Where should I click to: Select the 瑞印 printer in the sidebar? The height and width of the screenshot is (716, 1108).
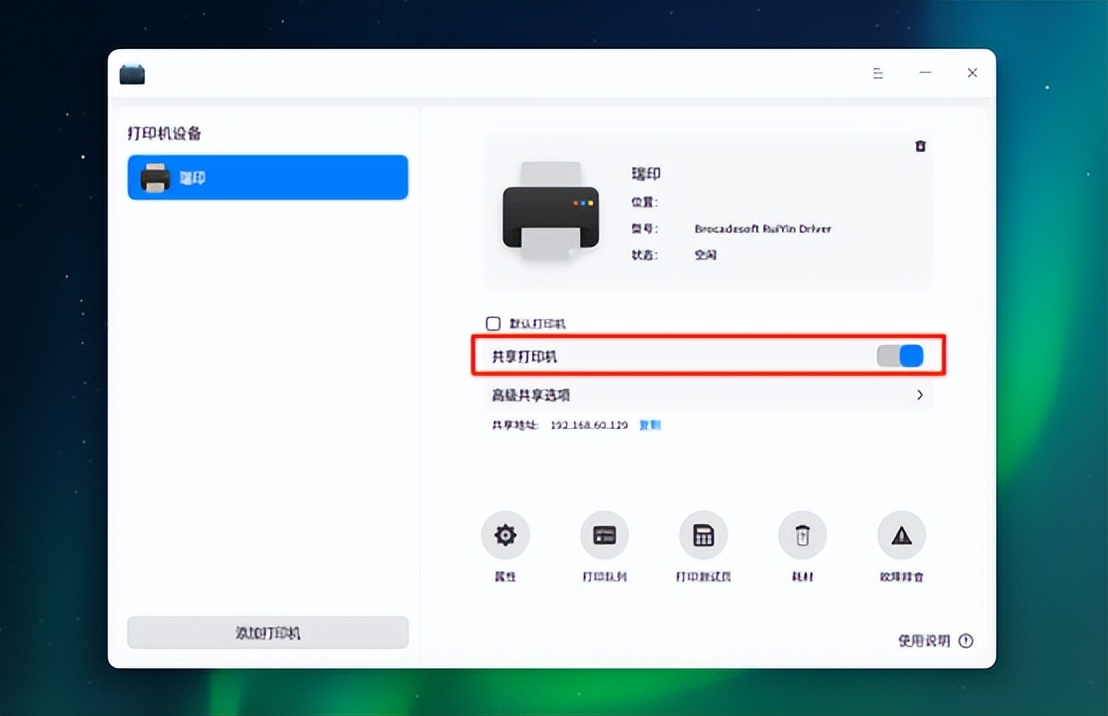267,177
